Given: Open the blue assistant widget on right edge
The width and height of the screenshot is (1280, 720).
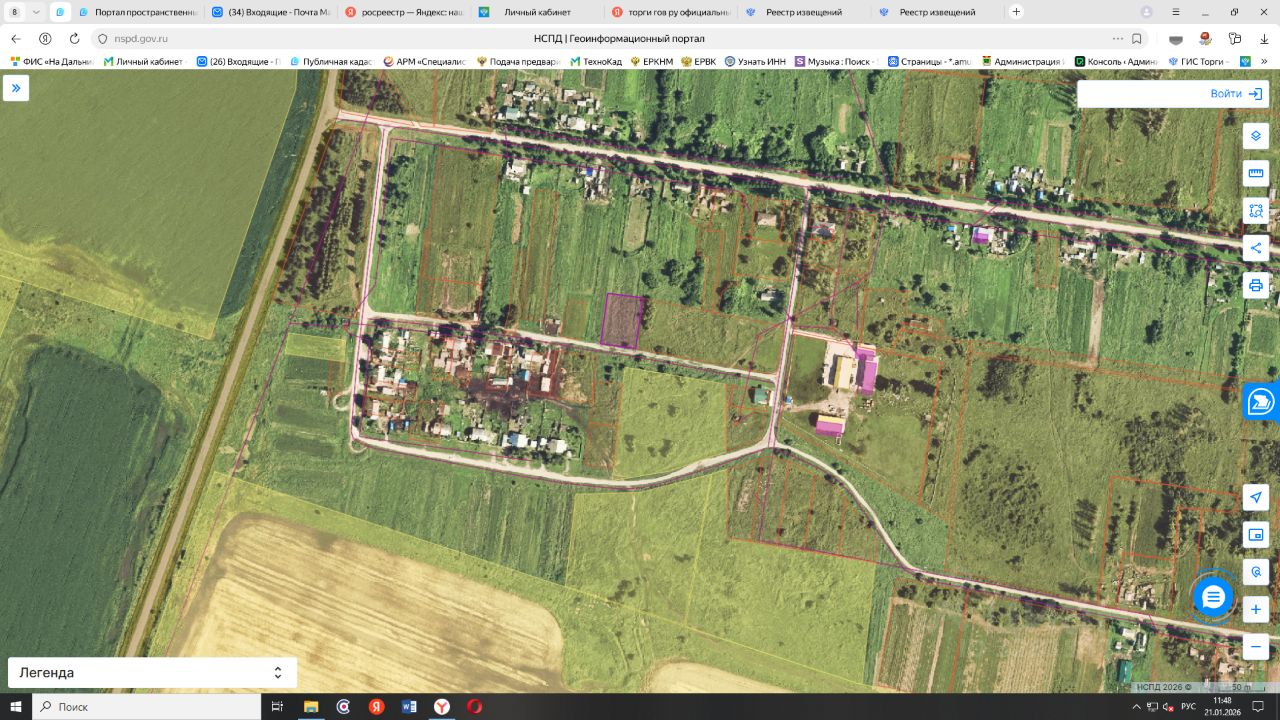Looking at the screenshot, I should [x=1262, y=402].
